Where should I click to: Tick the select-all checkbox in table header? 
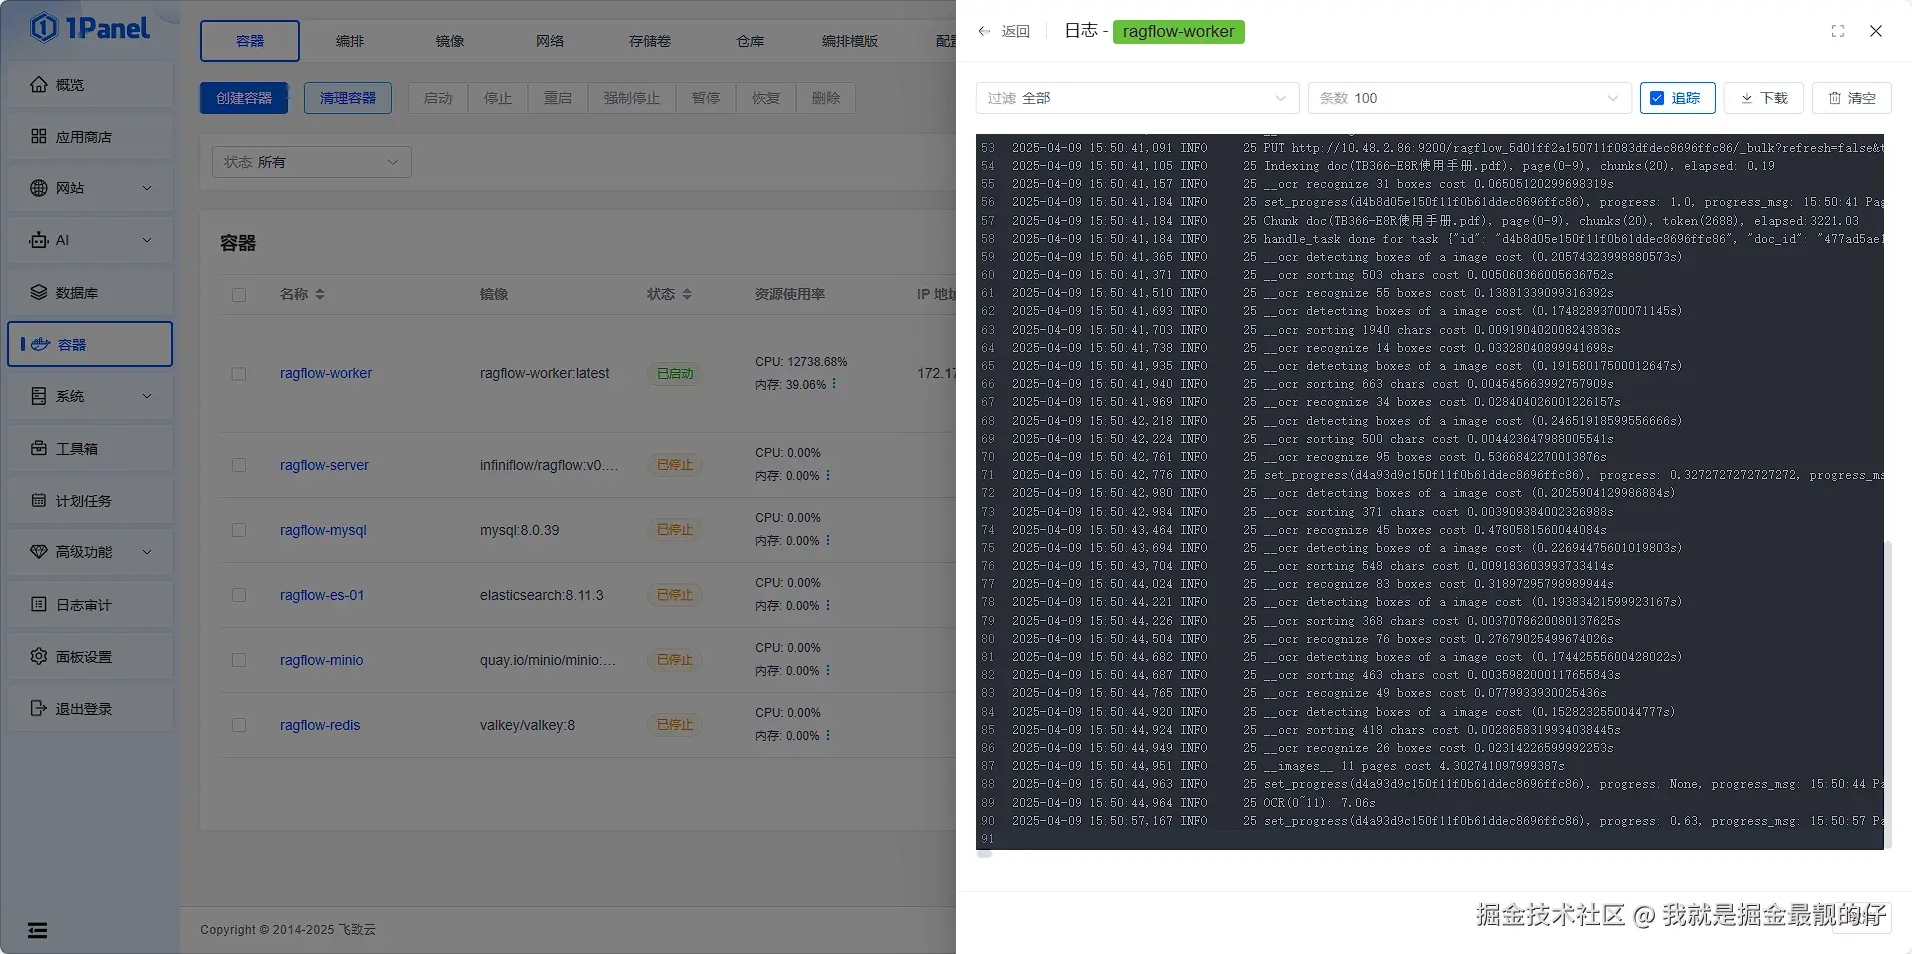(239, 295)
